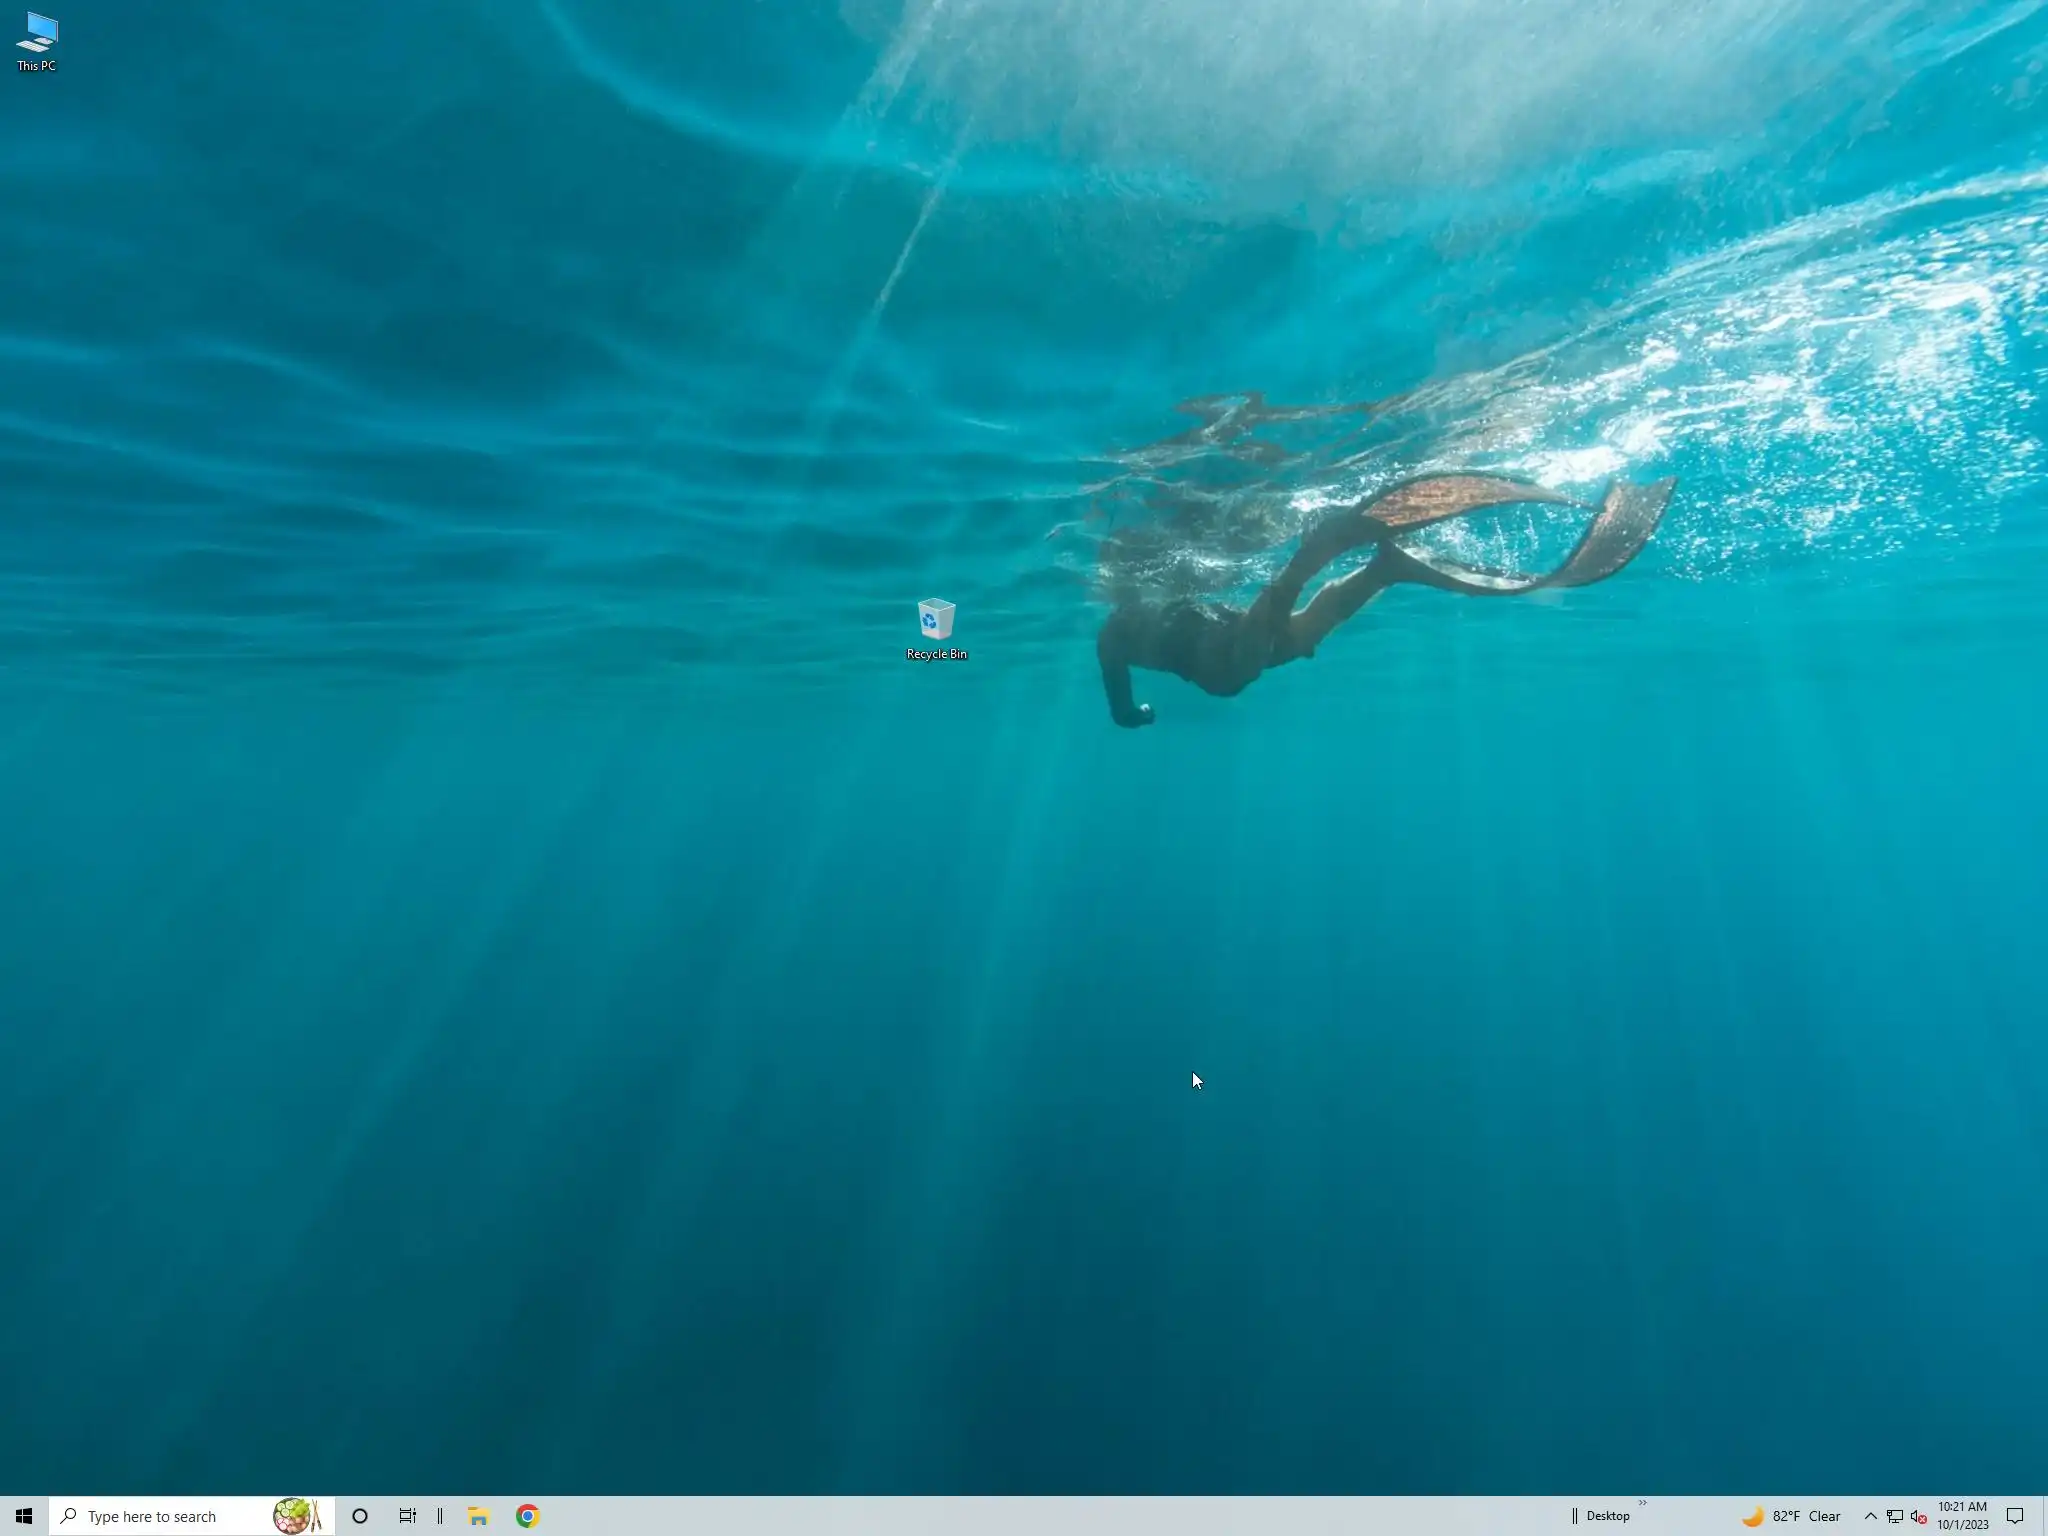2048x1536 pixels.
Task: Open the clock and date calendar flyout
Action: click(x=1962, y=1516)
